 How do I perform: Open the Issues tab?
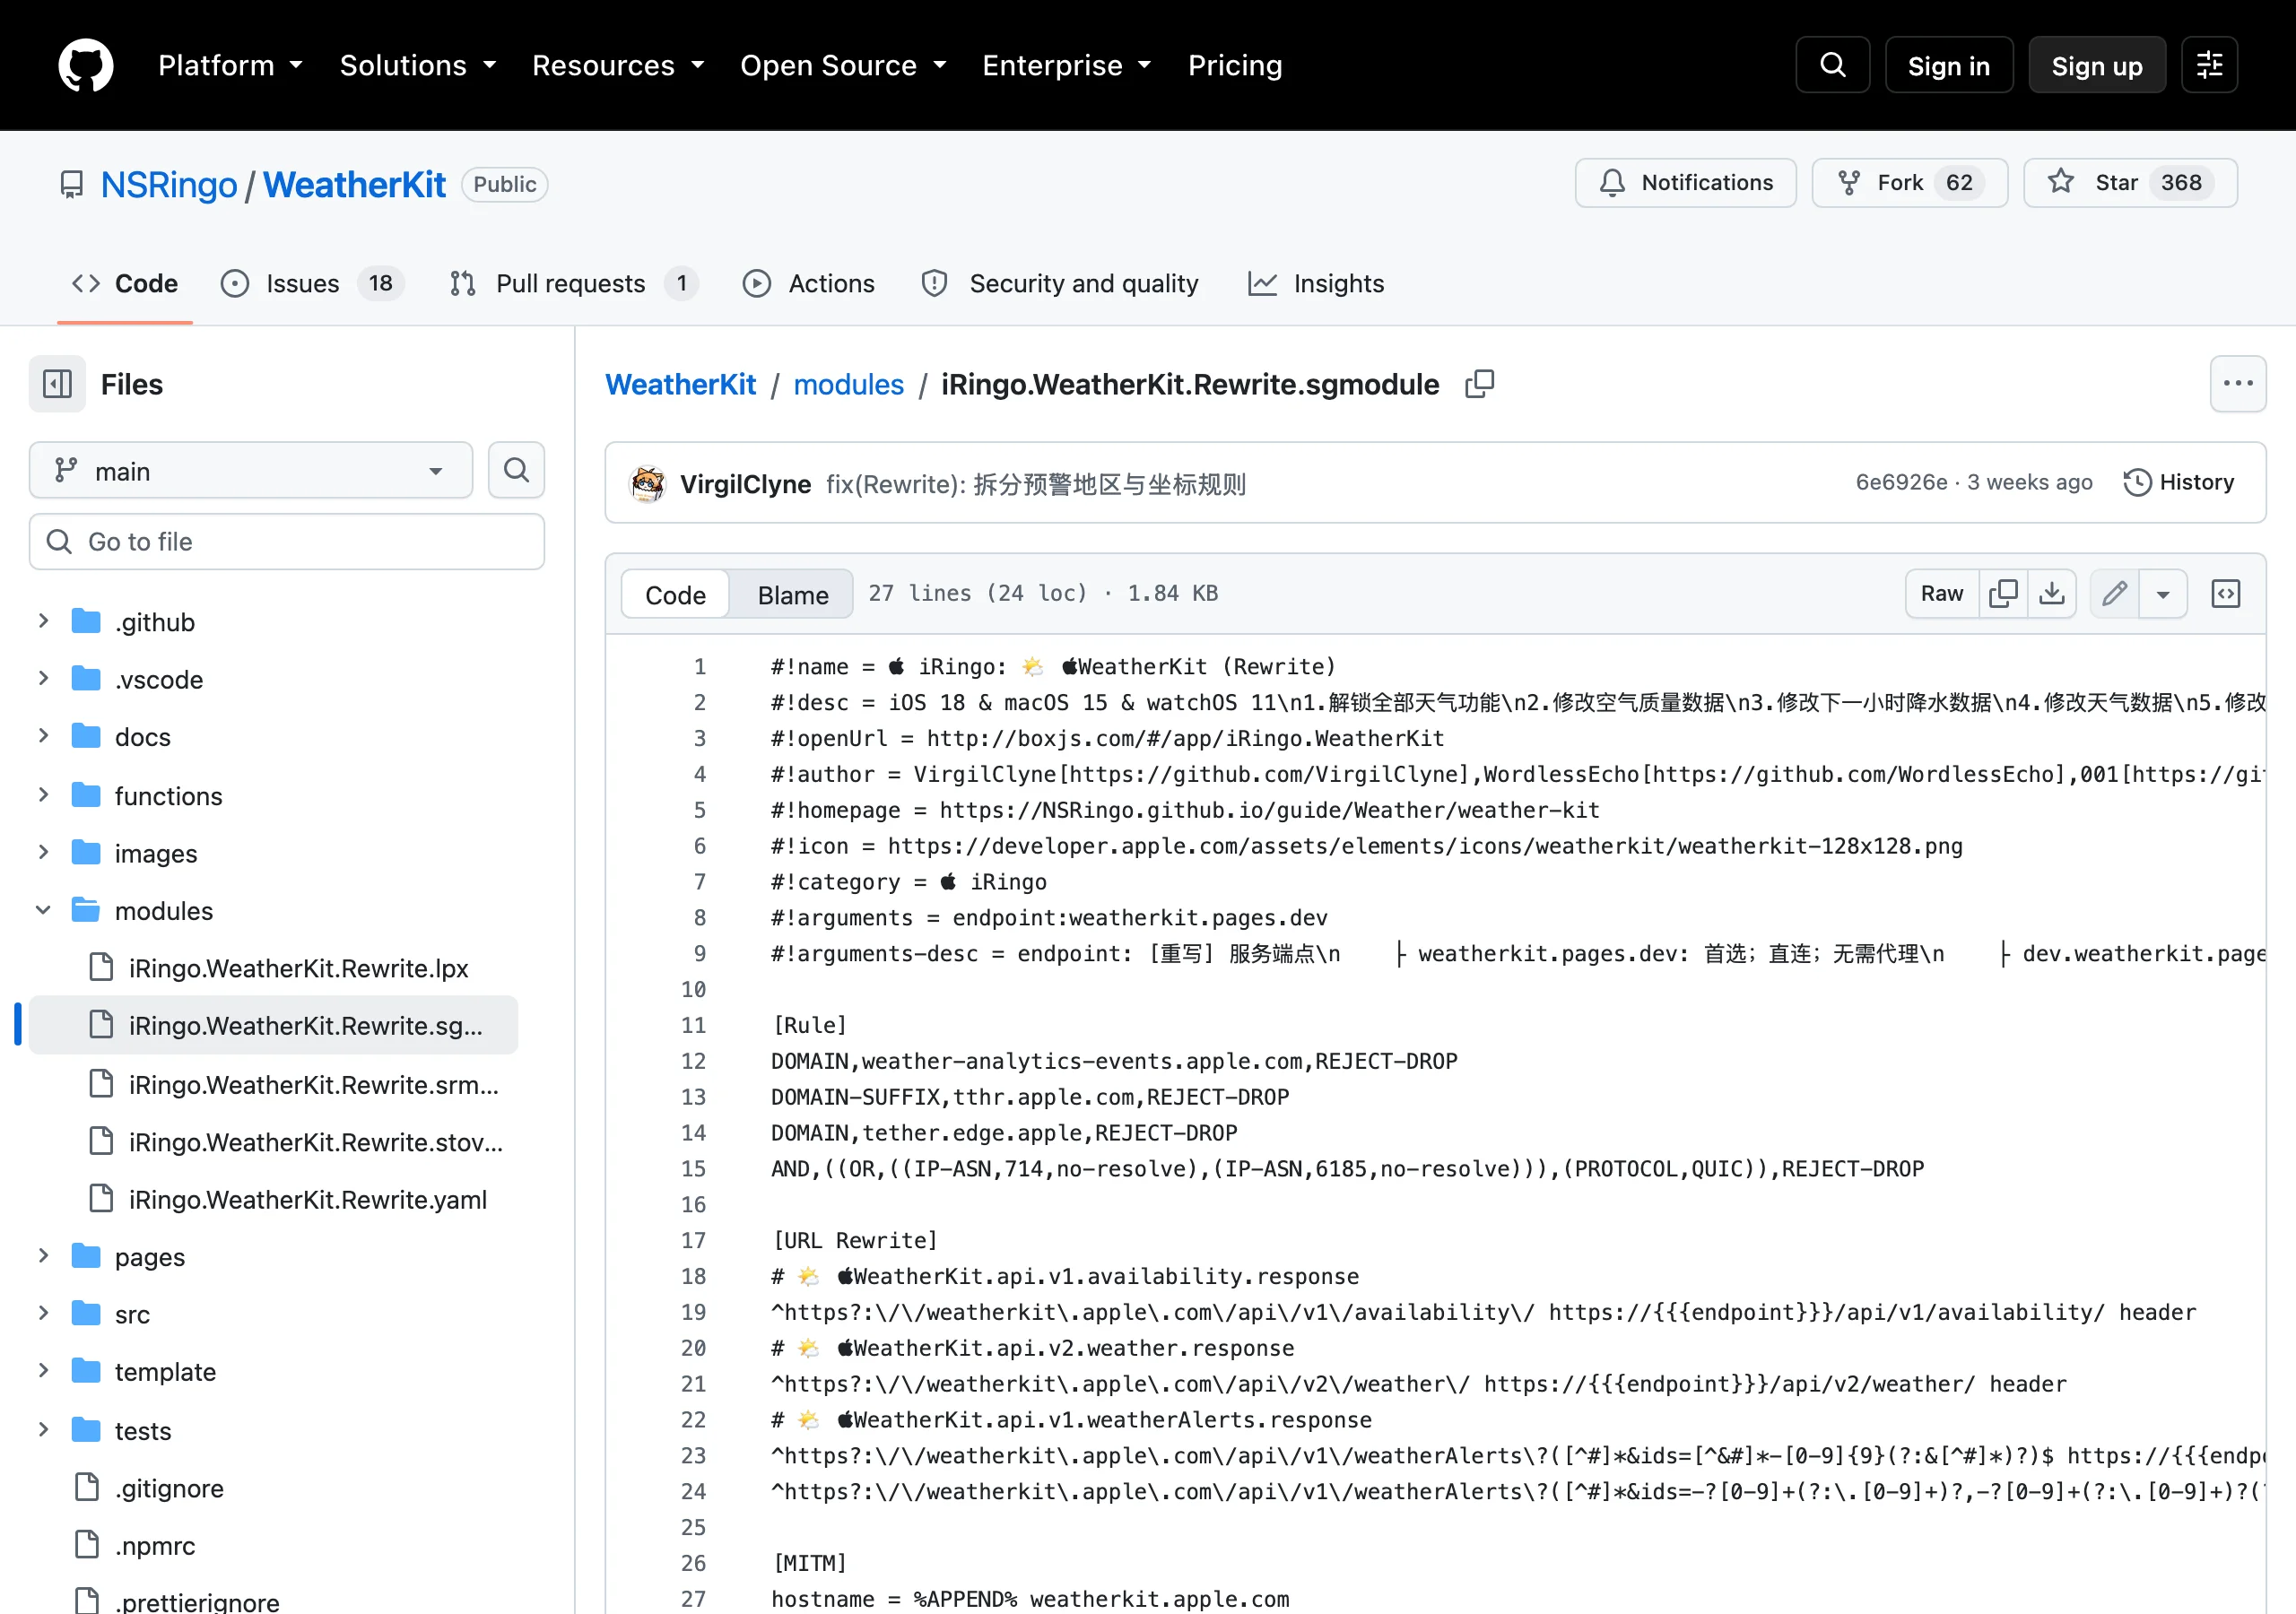pos(312,284)
